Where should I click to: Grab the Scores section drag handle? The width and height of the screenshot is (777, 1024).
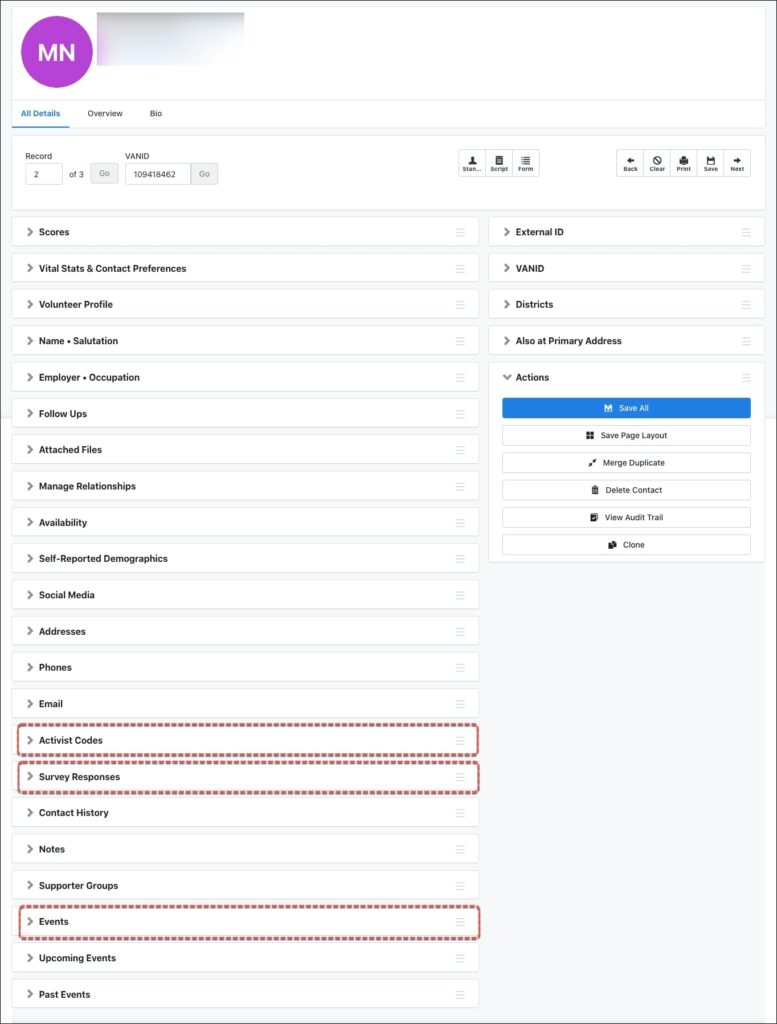coord(460,232)
